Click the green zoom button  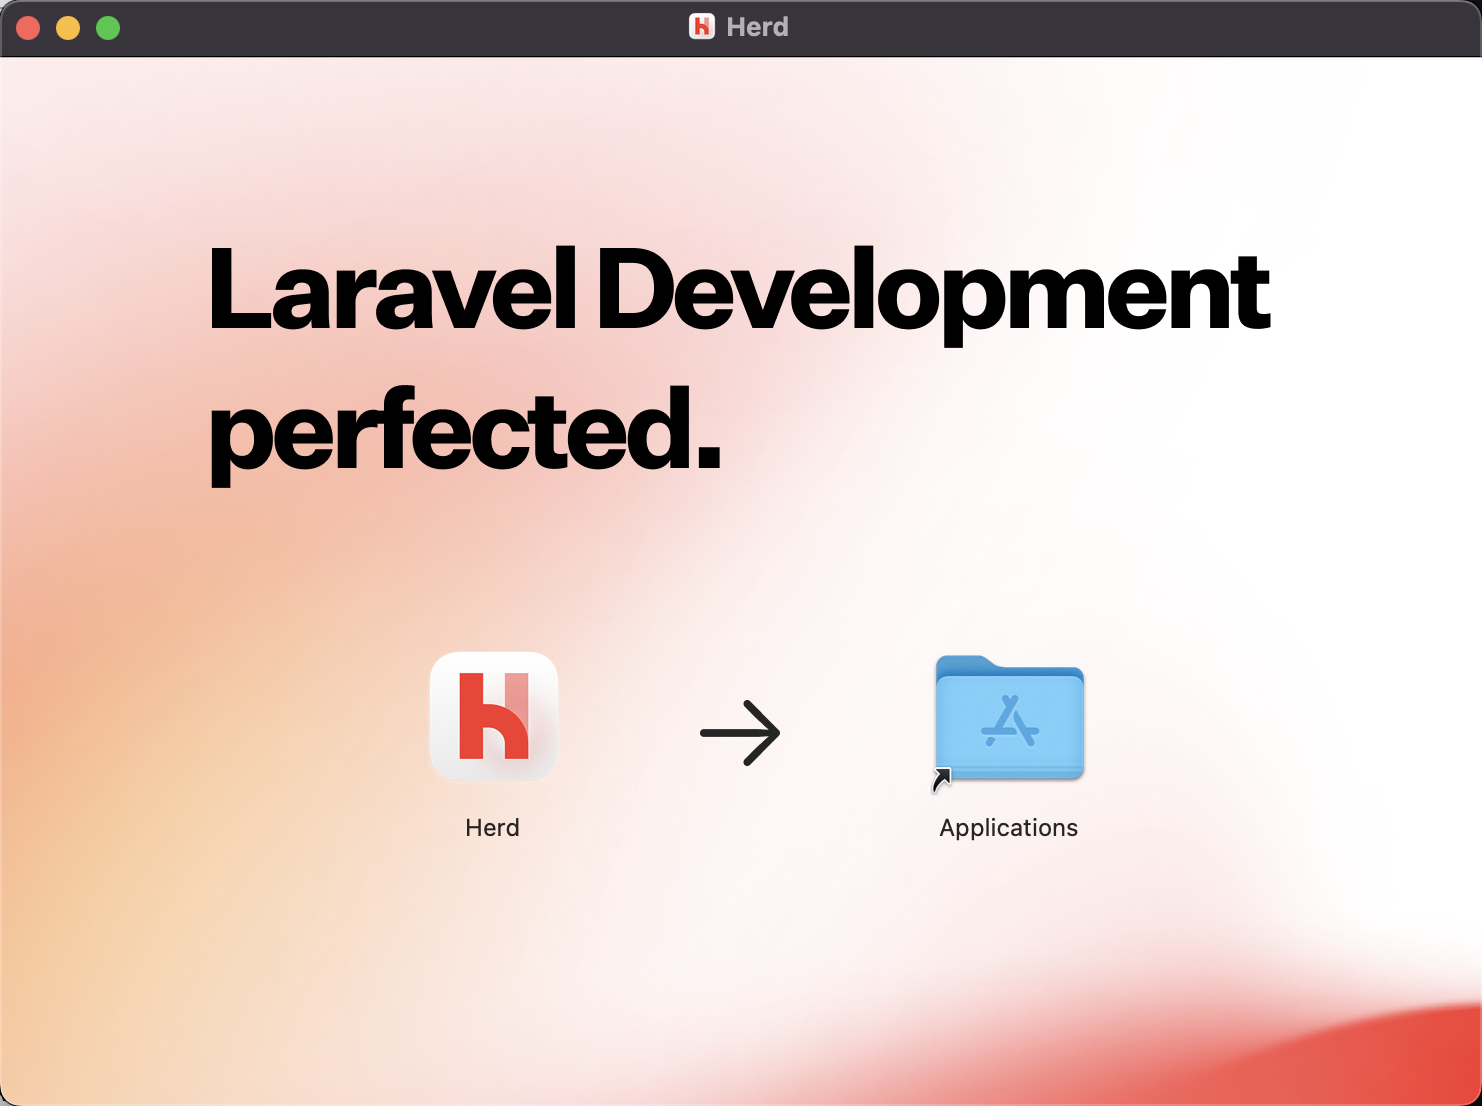[x=107, y=28]
